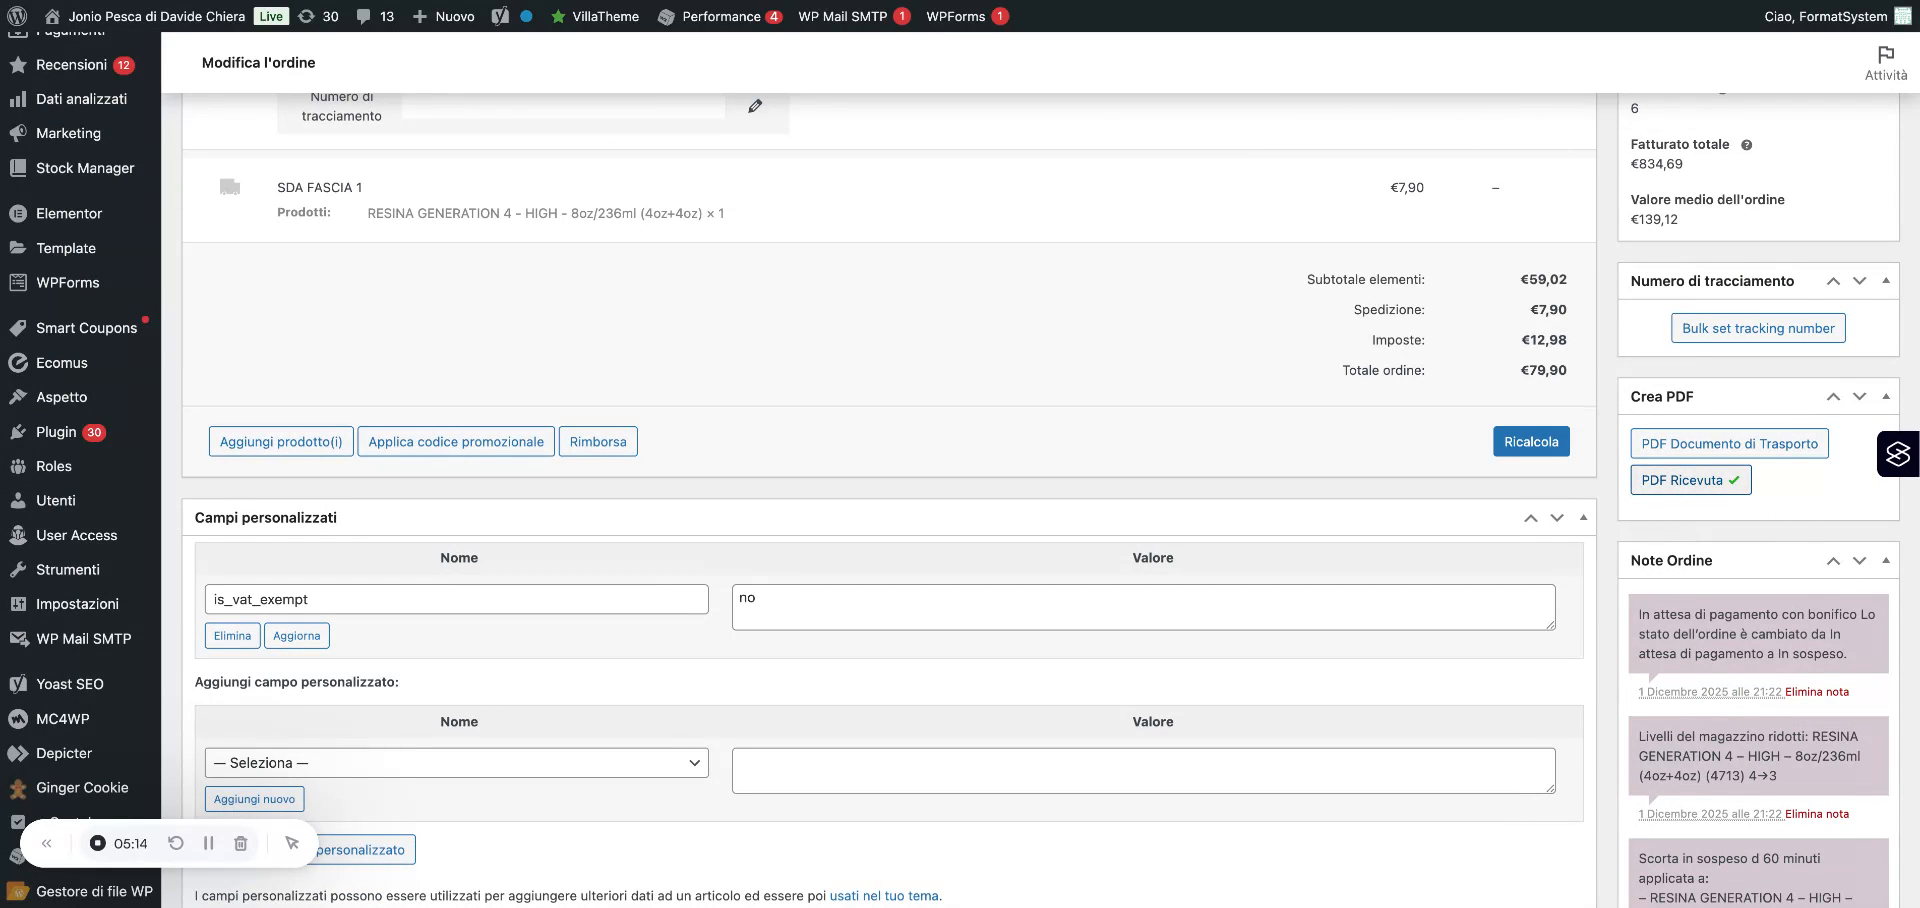Click the trash icon in the recording widget
The image size is (1920, 908).
(240, 843)
